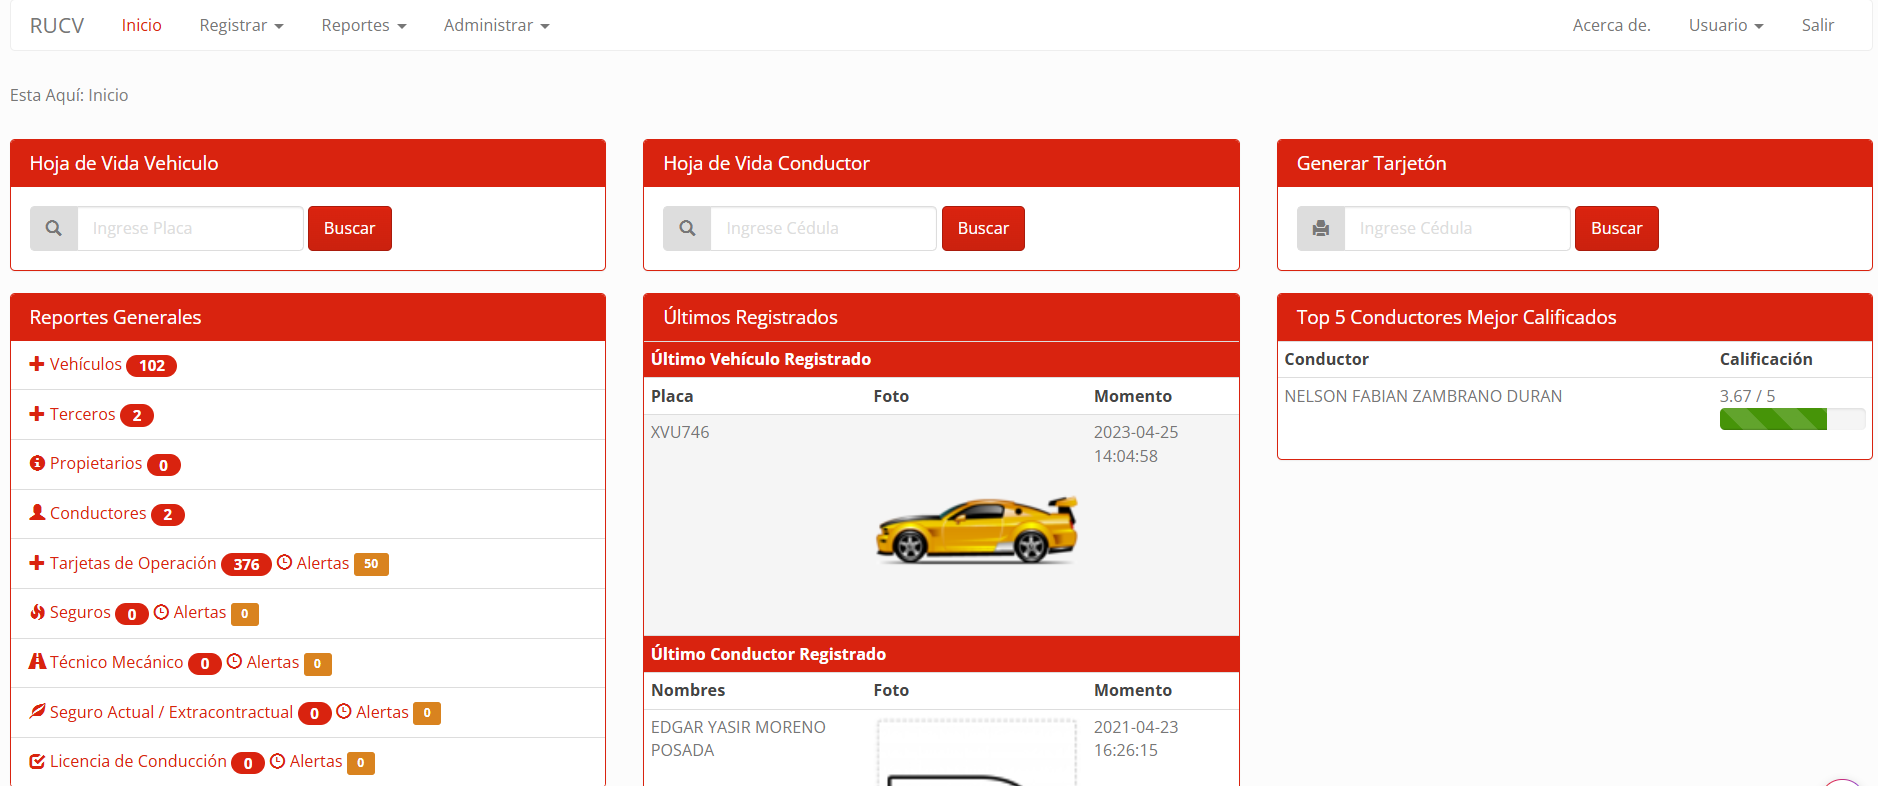
Task: Open the Vehículos report link
Action: point(86,364)
